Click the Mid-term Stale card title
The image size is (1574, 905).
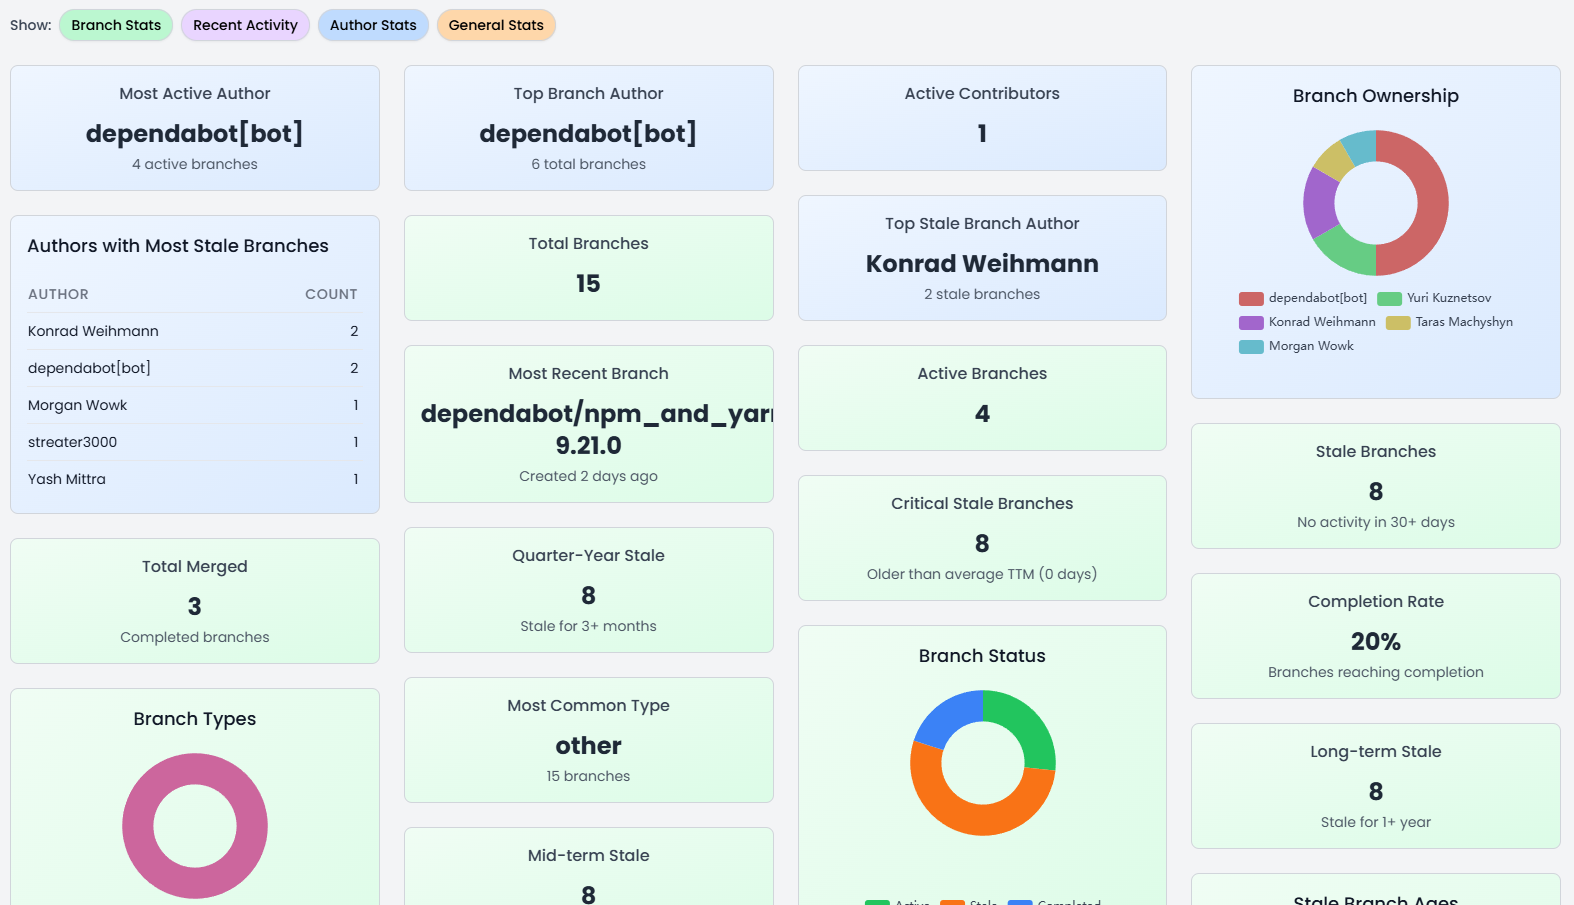click(x=588, y=855)
